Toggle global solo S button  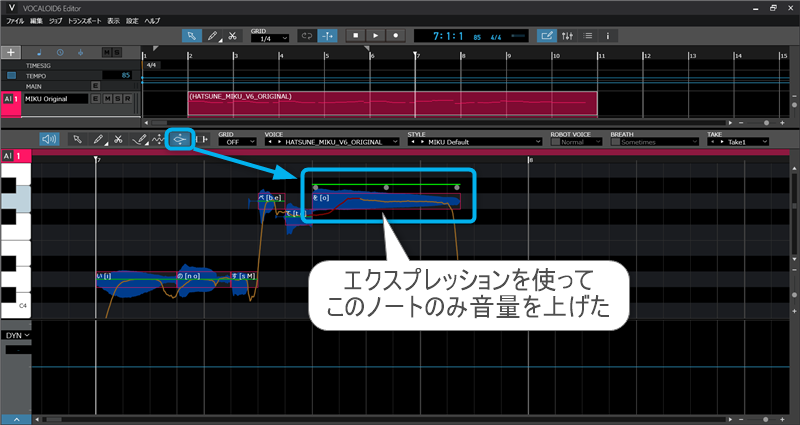click(x=117, y=53)
